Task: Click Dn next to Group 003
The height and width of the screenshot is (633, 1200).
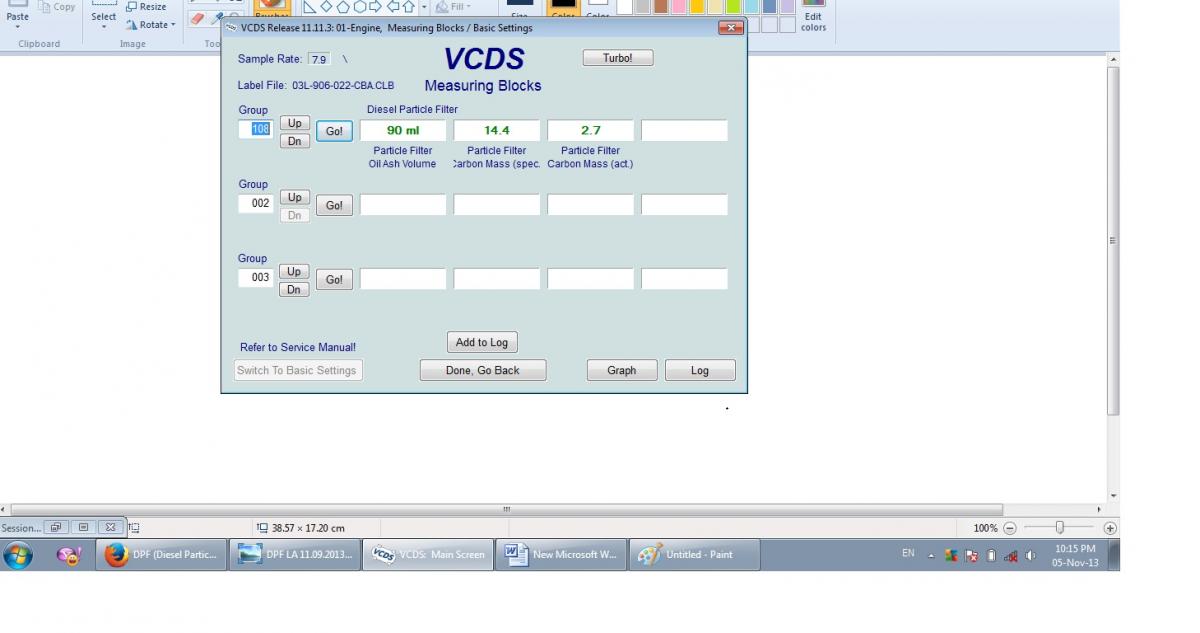Action: (x=294, y=289)
